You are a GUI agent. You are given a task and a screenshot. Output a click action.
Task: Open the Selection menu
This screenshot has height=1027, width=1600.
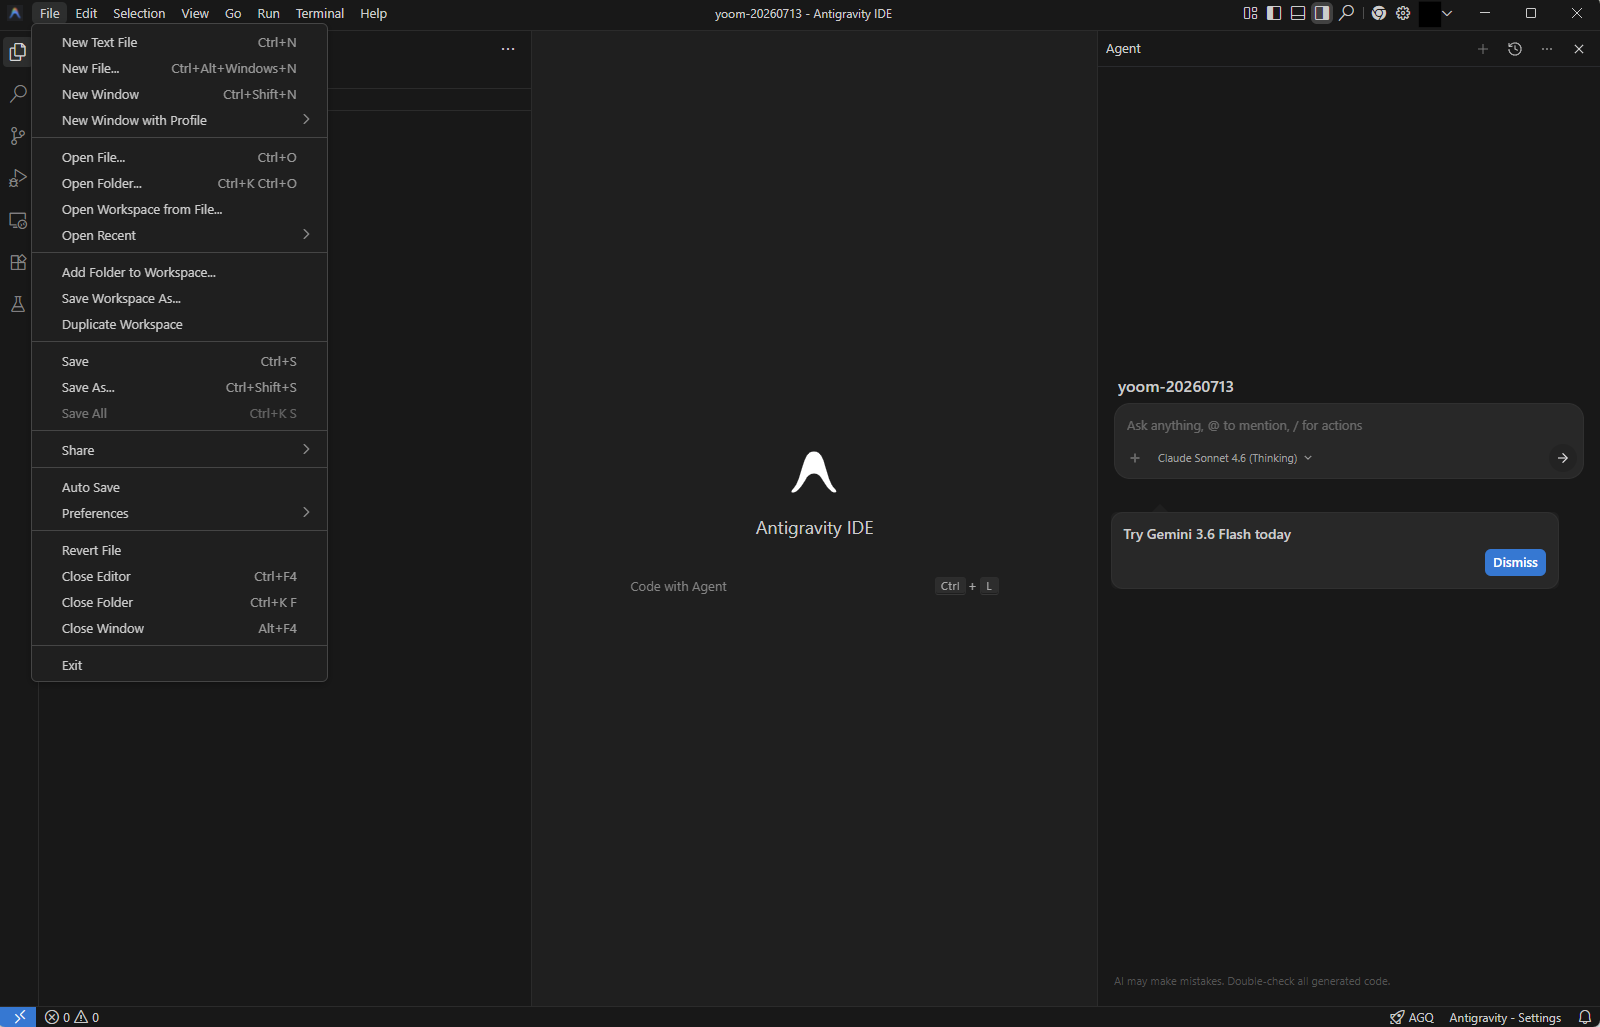(139, 13)
